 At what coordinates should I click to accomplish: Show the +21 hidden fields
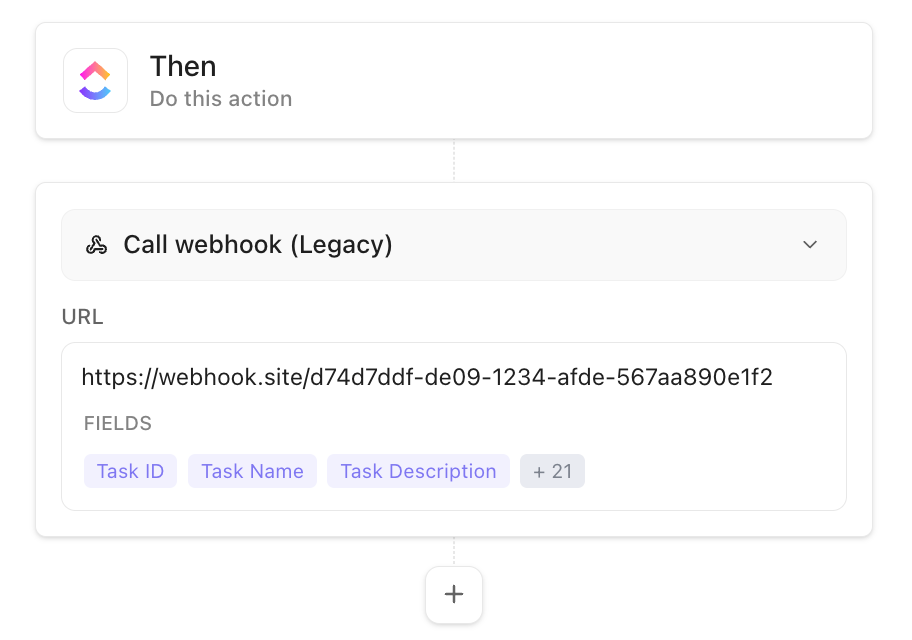(x=552, y=471)
